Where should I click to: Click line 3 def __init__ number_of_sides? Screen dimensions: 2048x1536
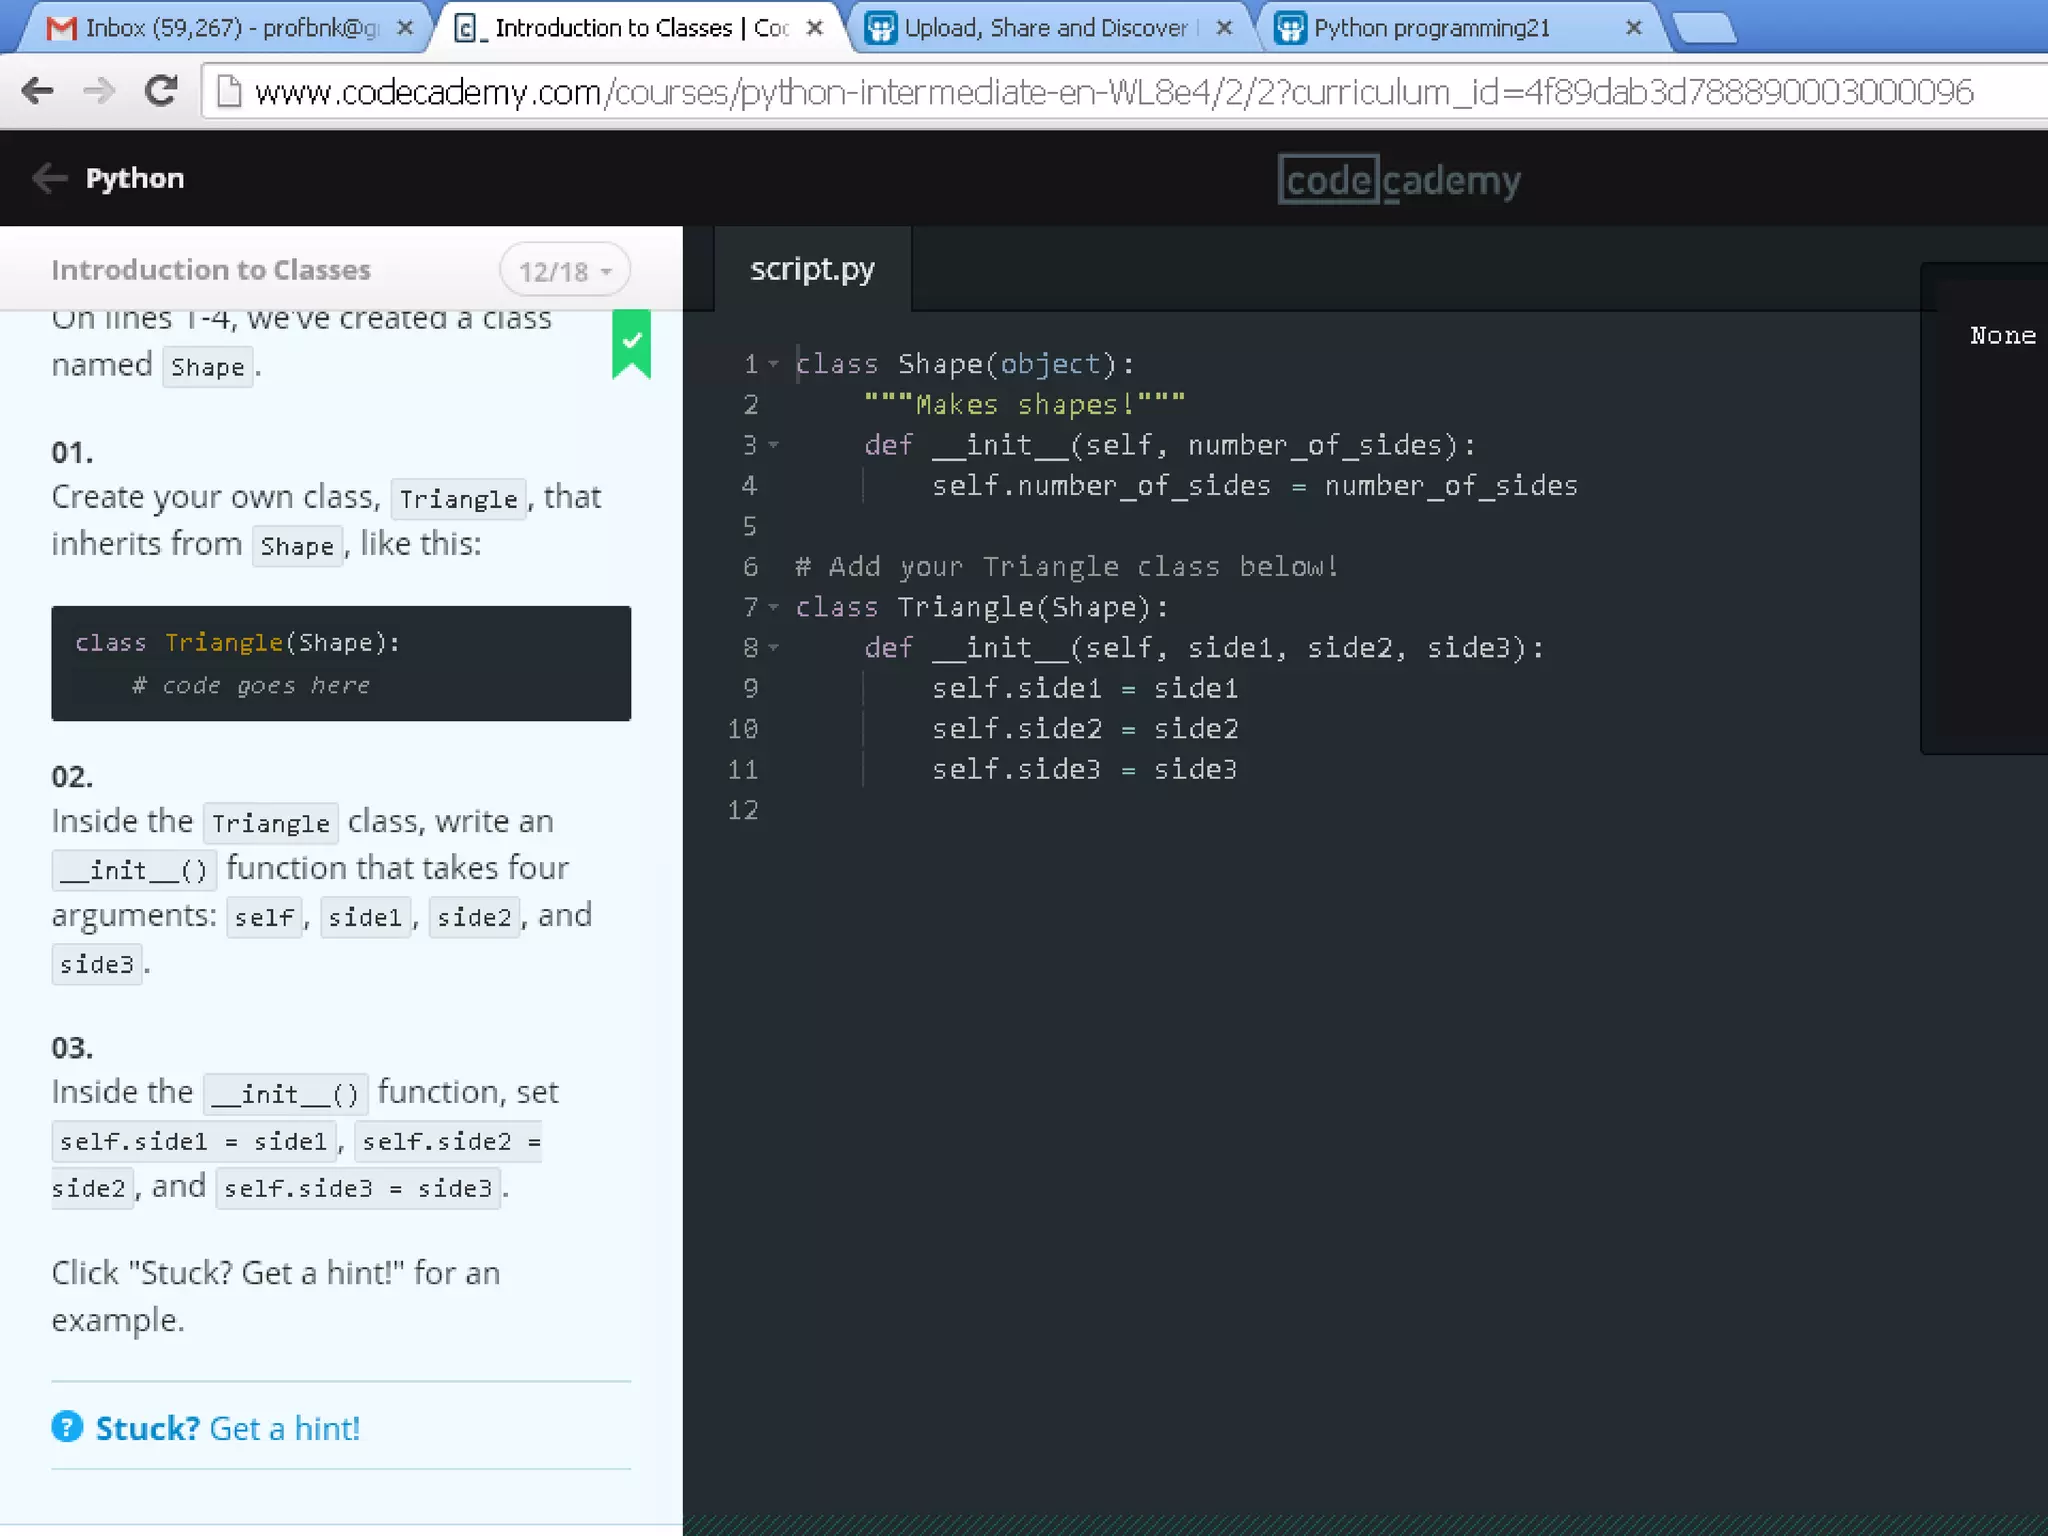(x=1170, y=445)
